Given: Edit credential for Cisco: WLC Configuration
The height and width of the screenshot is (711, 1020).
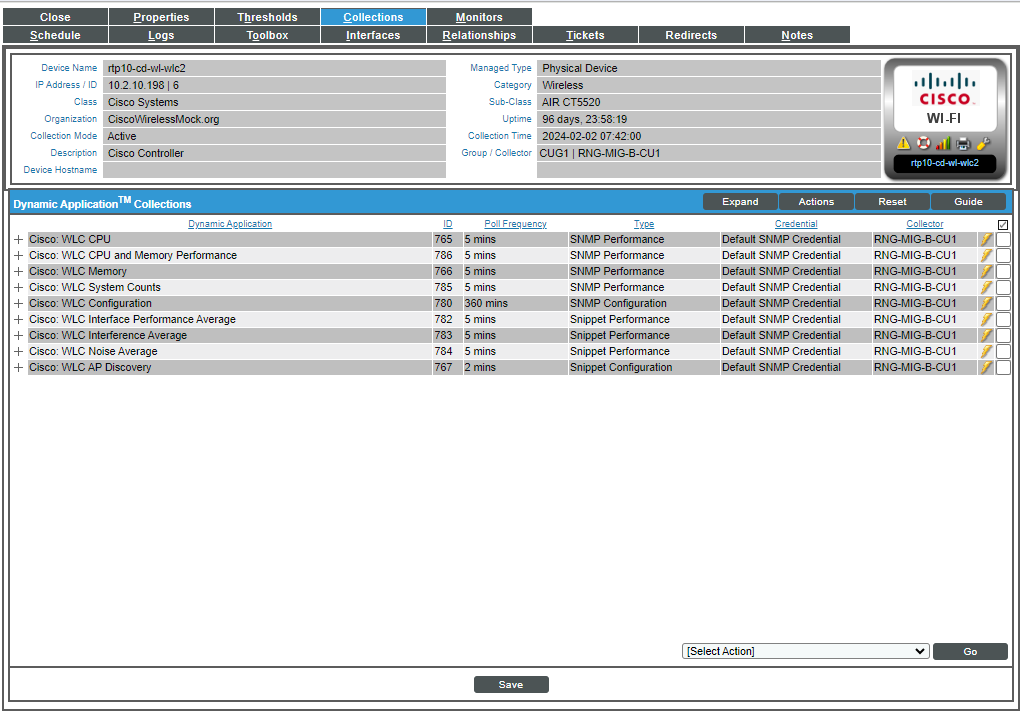Looking at the screenshot, I should click(x=986, y=303).
